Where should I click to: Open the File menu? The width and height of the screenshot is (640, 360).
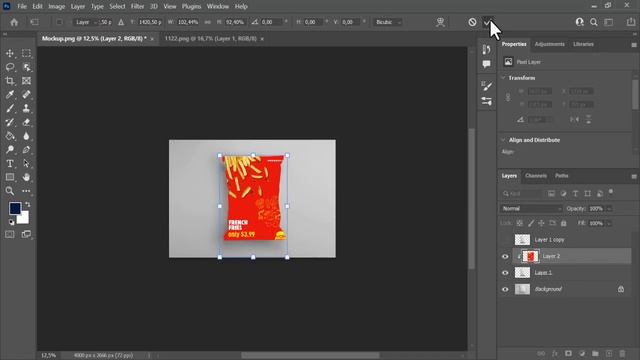[x=22, y=6]
